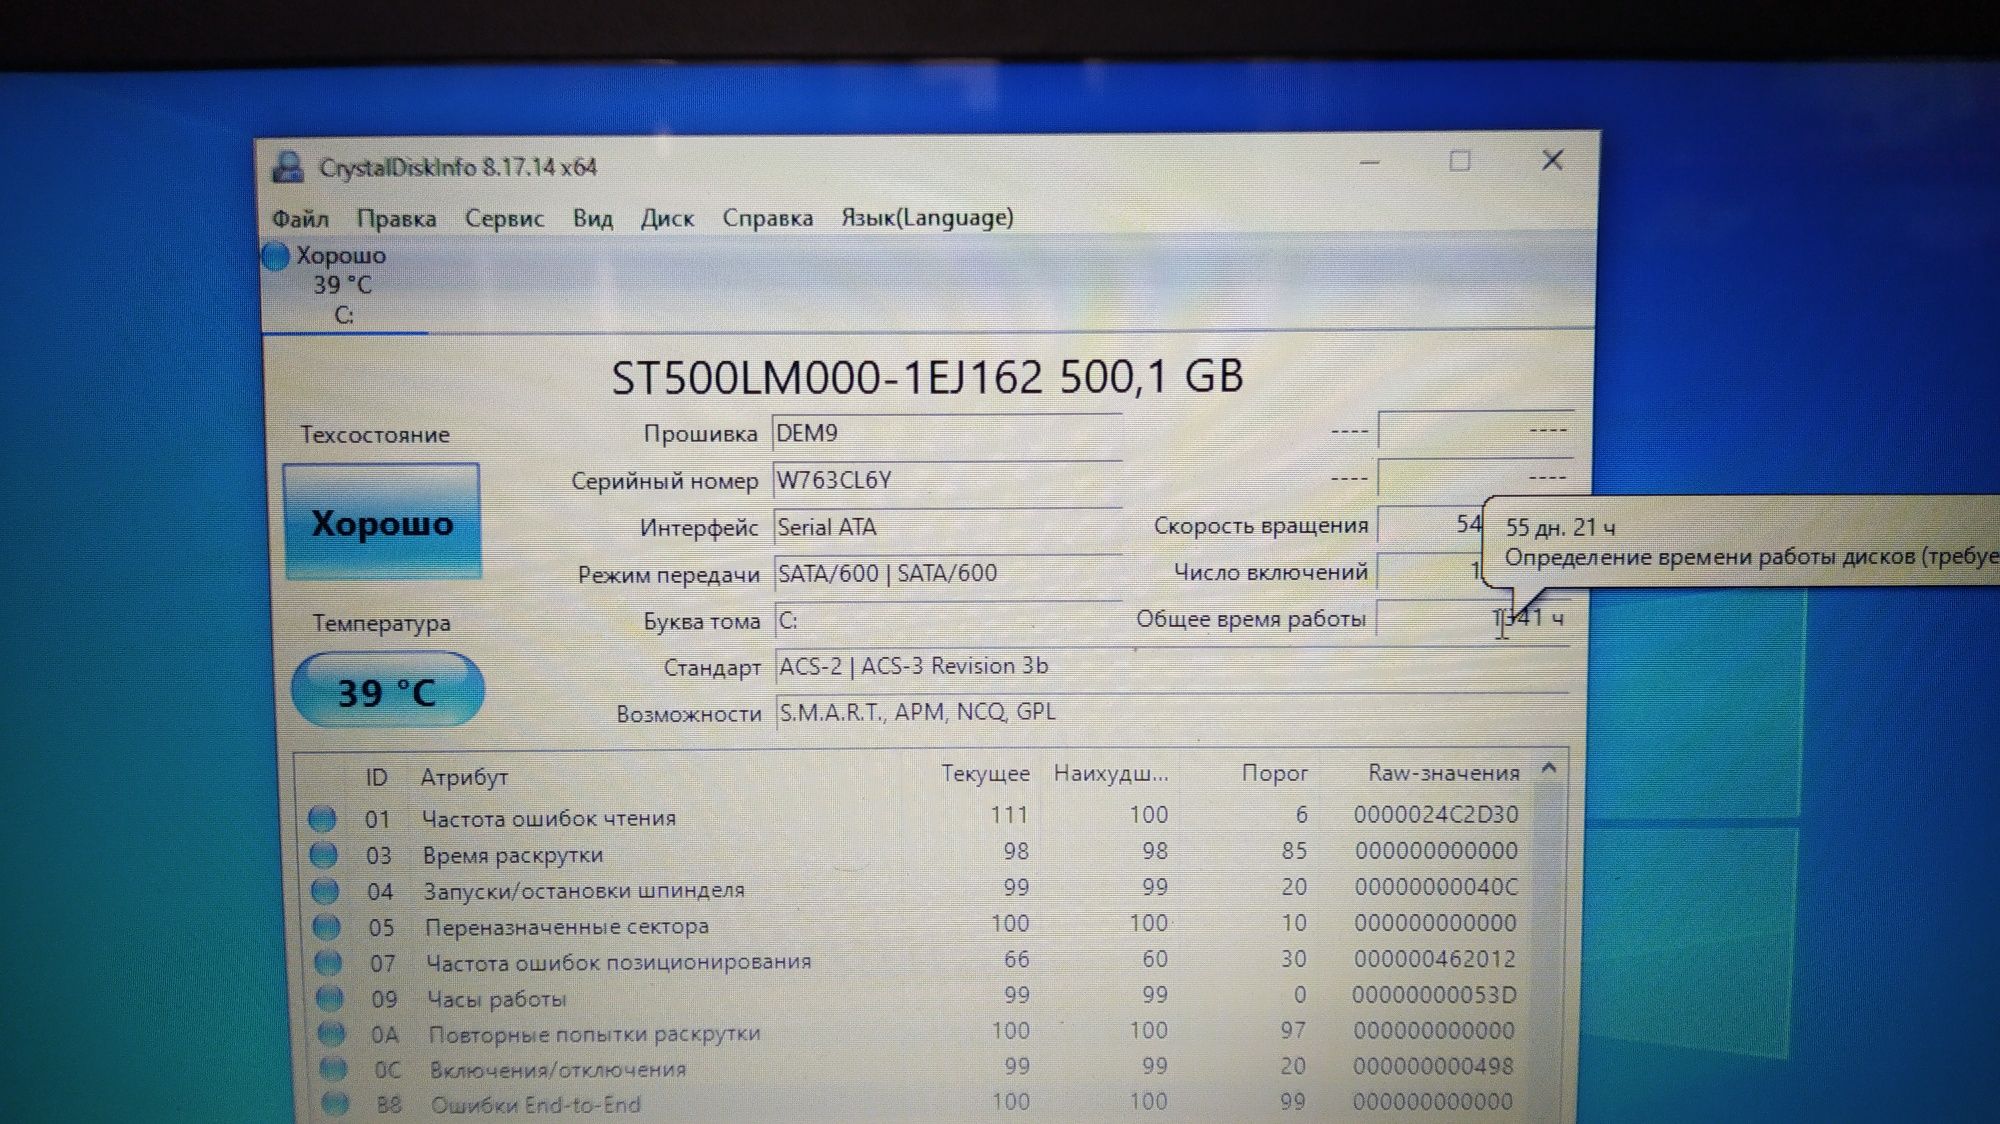Click the Текущее column header
This screenshot has height=1124, width=2000.
(985, 773)
